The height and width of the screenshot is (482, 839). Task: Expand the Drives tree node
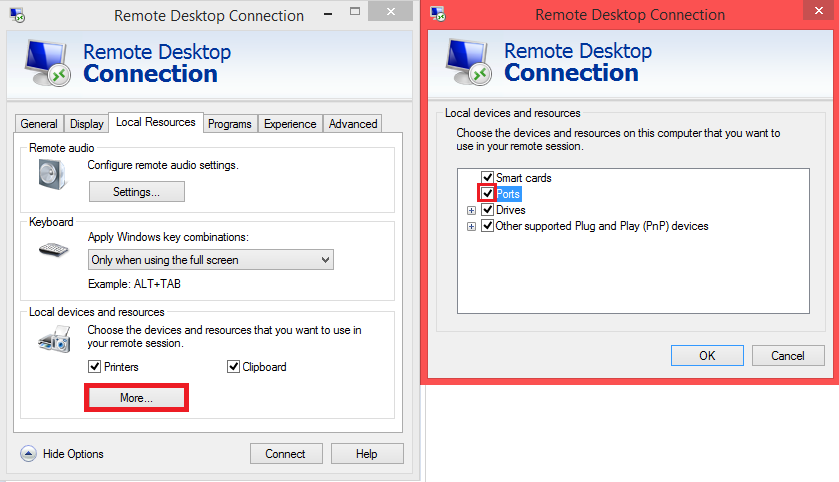click(471, 210)
